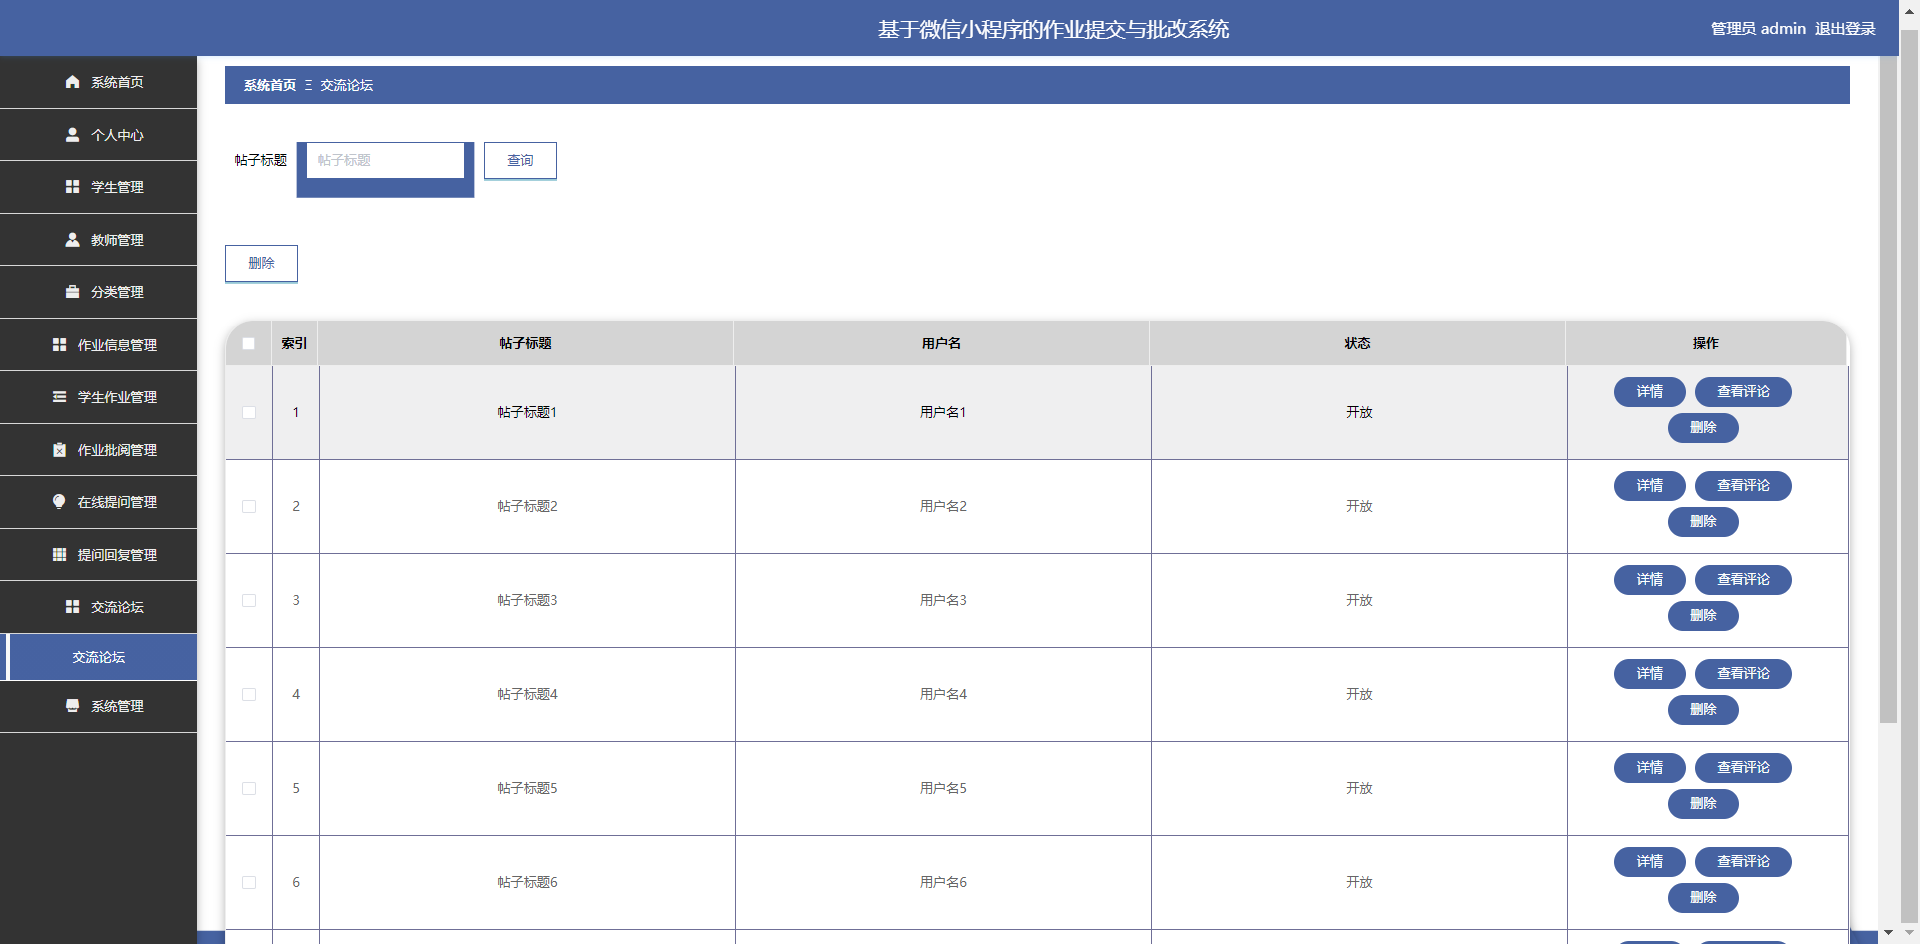Click the person icon beside 个人中心
Image resolution: width=1920 pixels, height=944 pixels.
72,134
